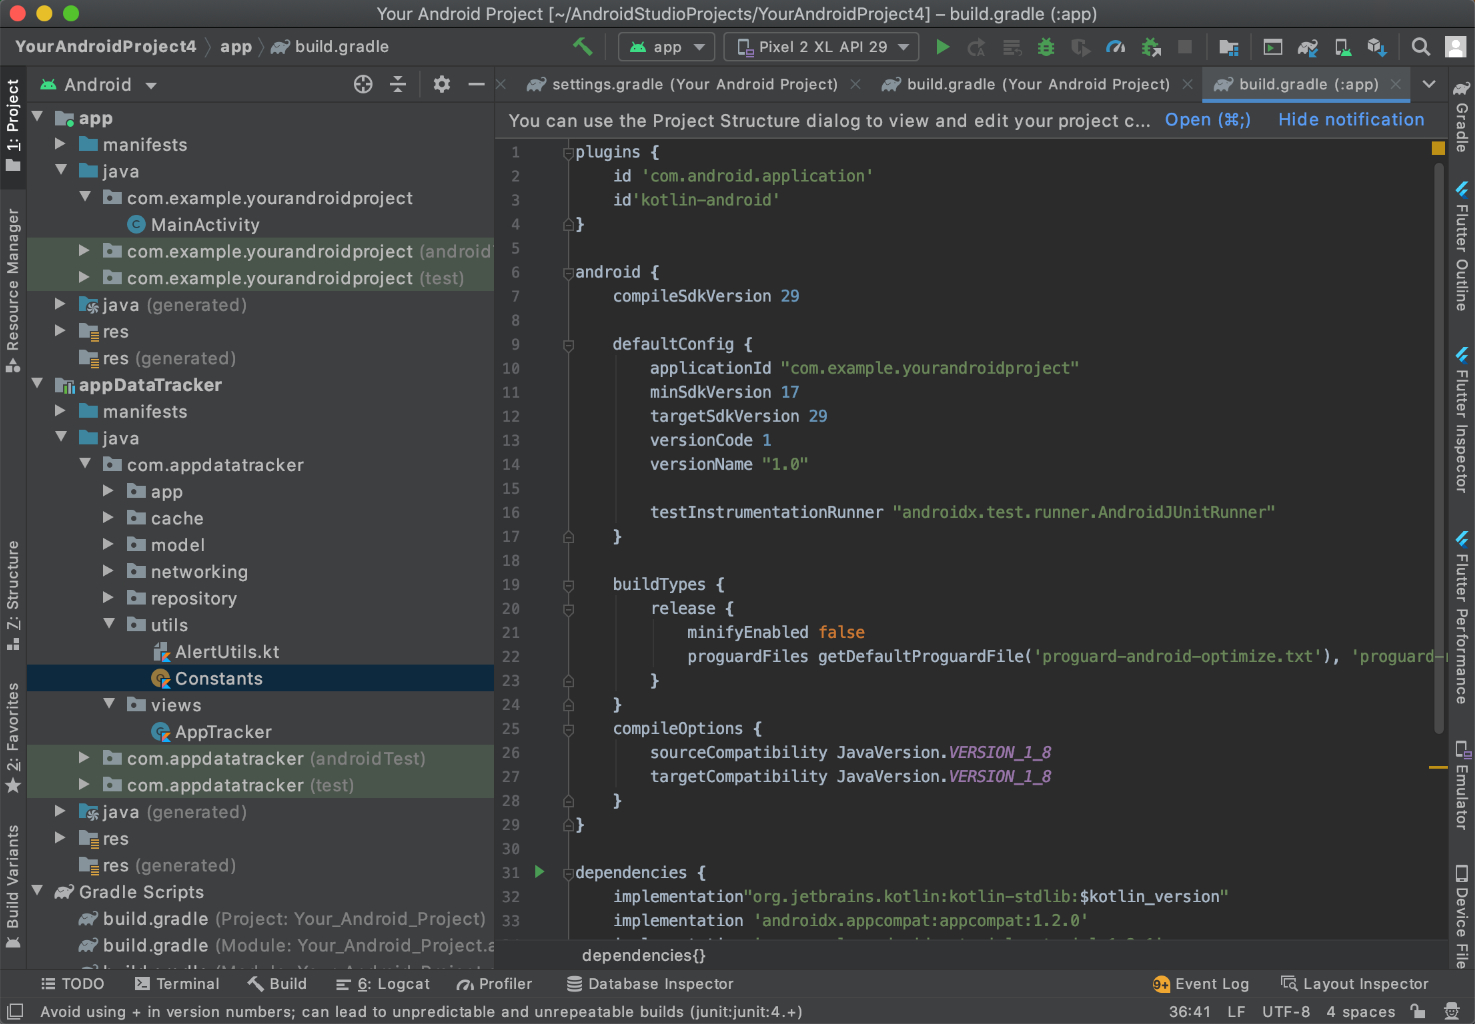
Task: Show hidden editor tabs dropdown chevron
Action: pyautogui.click(x=1429, y=84)
